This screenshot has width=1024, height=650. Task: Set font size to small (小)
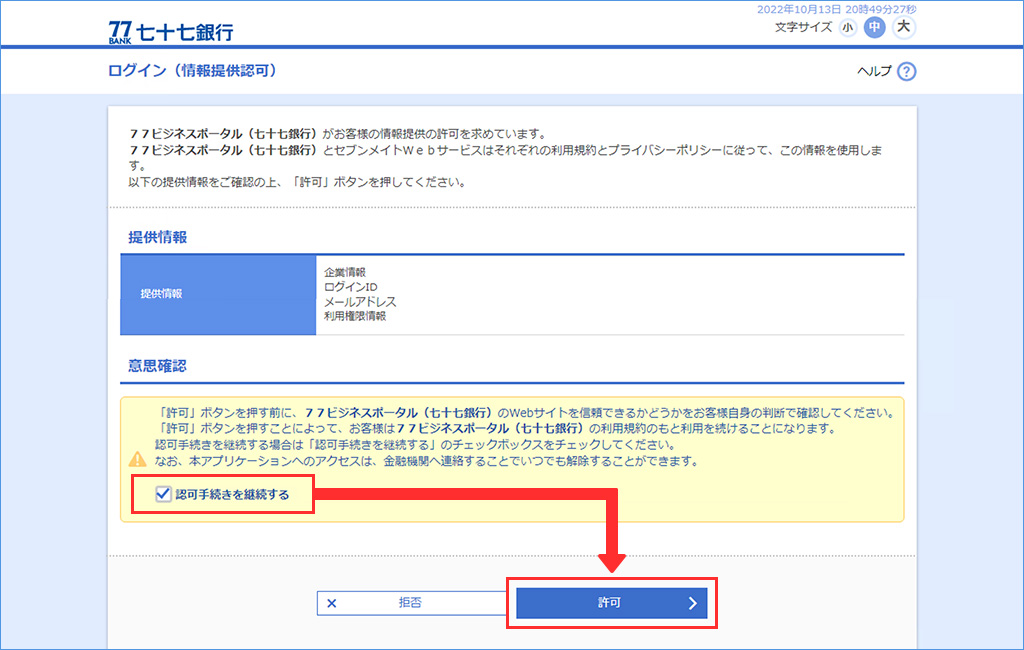click(x=848, y=27)
